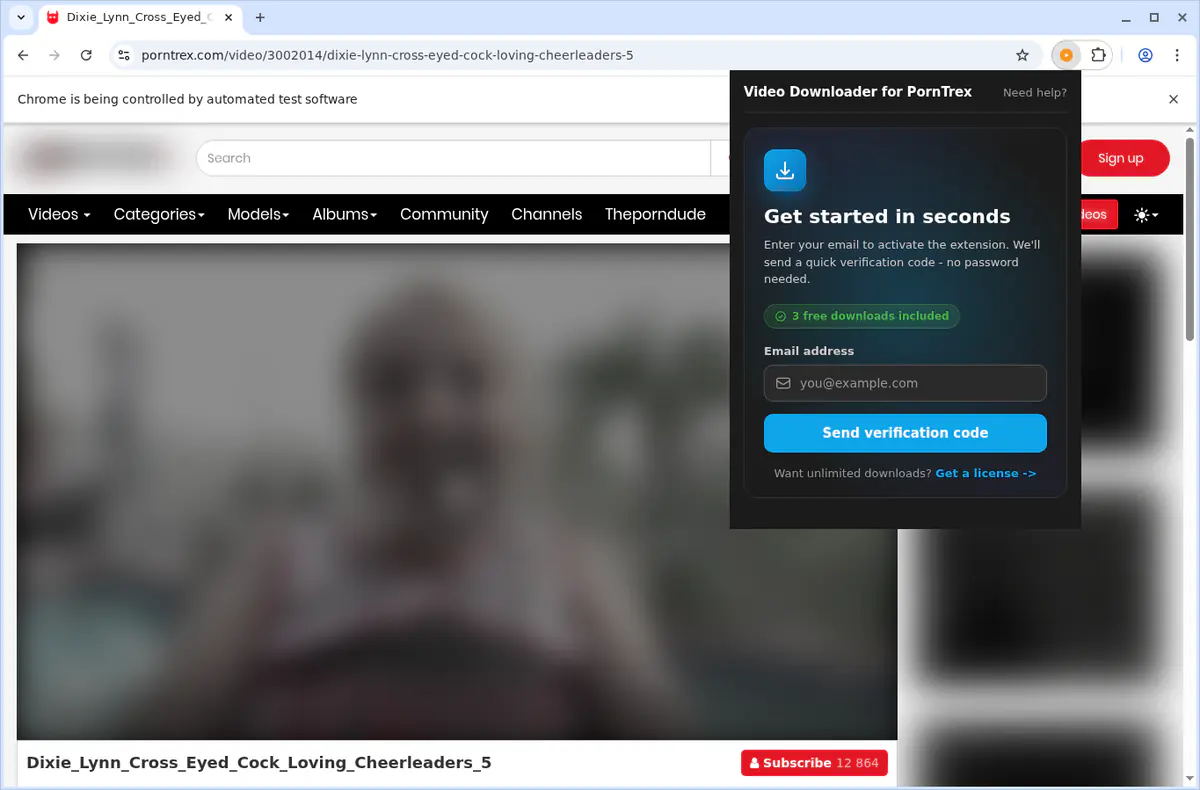1200x790 pixels.
Task: Expand the Albums dropdown menu
Action: (x=344, y=214)
